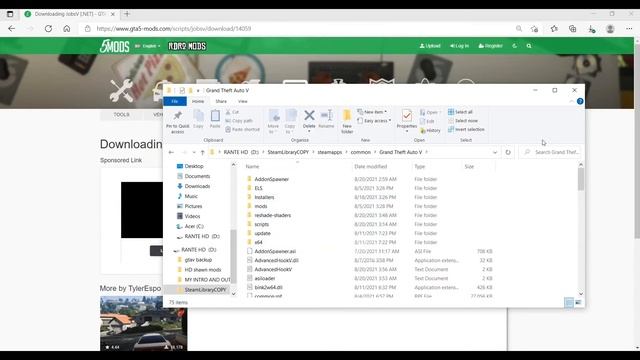Image resolution: width=640 pixels, height=360 pixels.
Task: Click file list vertical scrollbar
Action: point(581,179)
